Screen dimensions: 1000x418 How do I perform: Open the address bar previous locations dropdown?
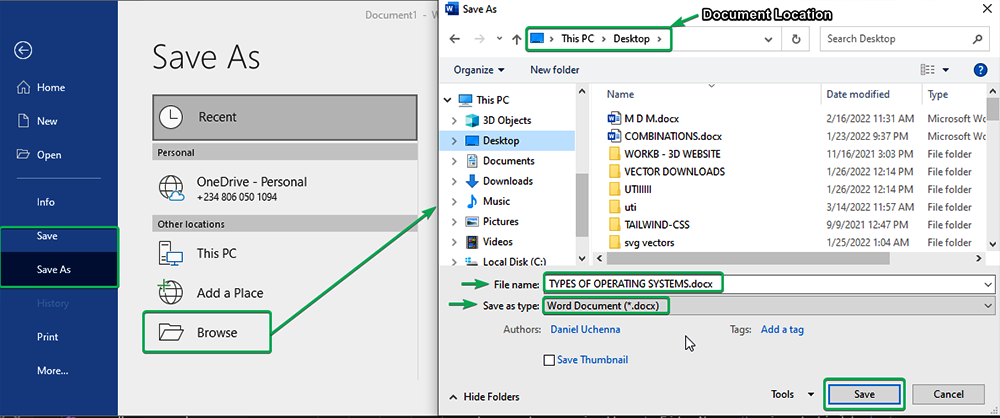[x=770, y=39]
